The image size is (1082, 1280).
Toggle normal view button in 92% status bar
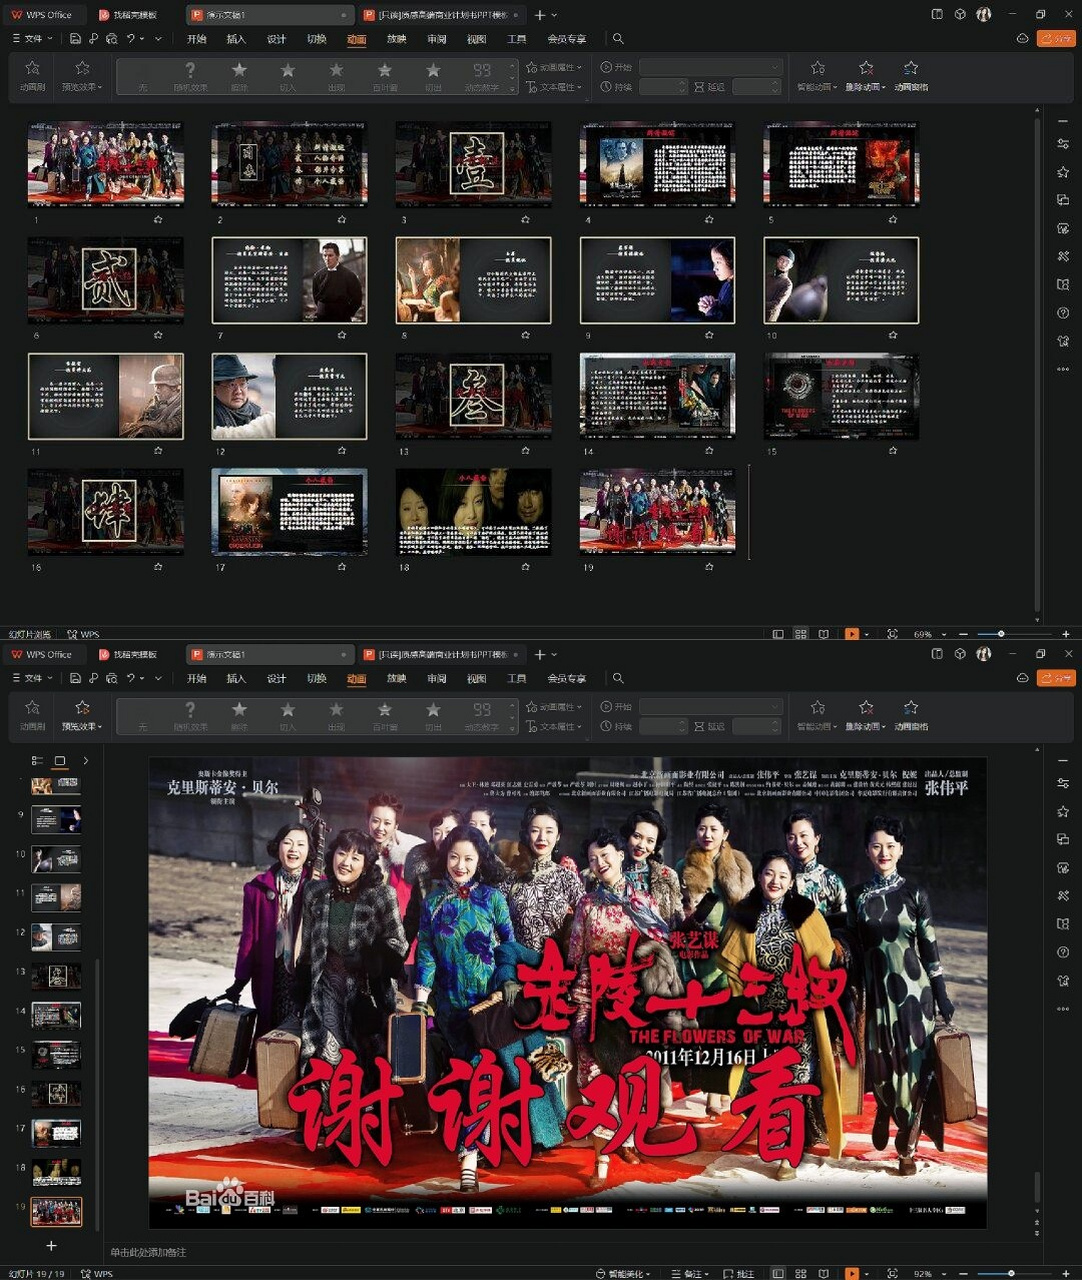(x=778, y=1274)
